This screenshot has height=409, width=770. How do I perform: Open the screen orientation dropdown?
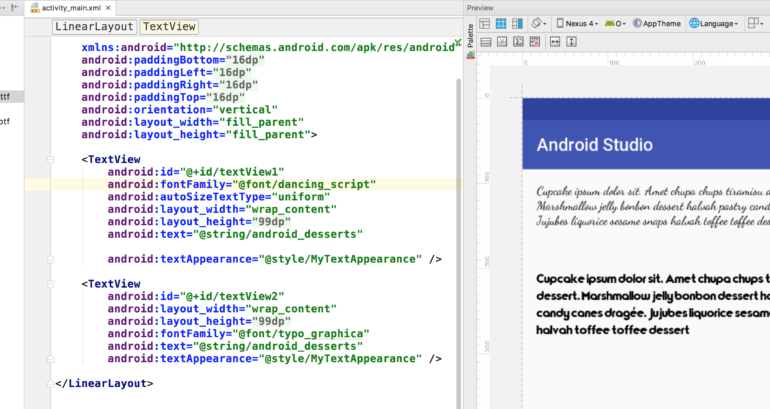pos(539,23)
